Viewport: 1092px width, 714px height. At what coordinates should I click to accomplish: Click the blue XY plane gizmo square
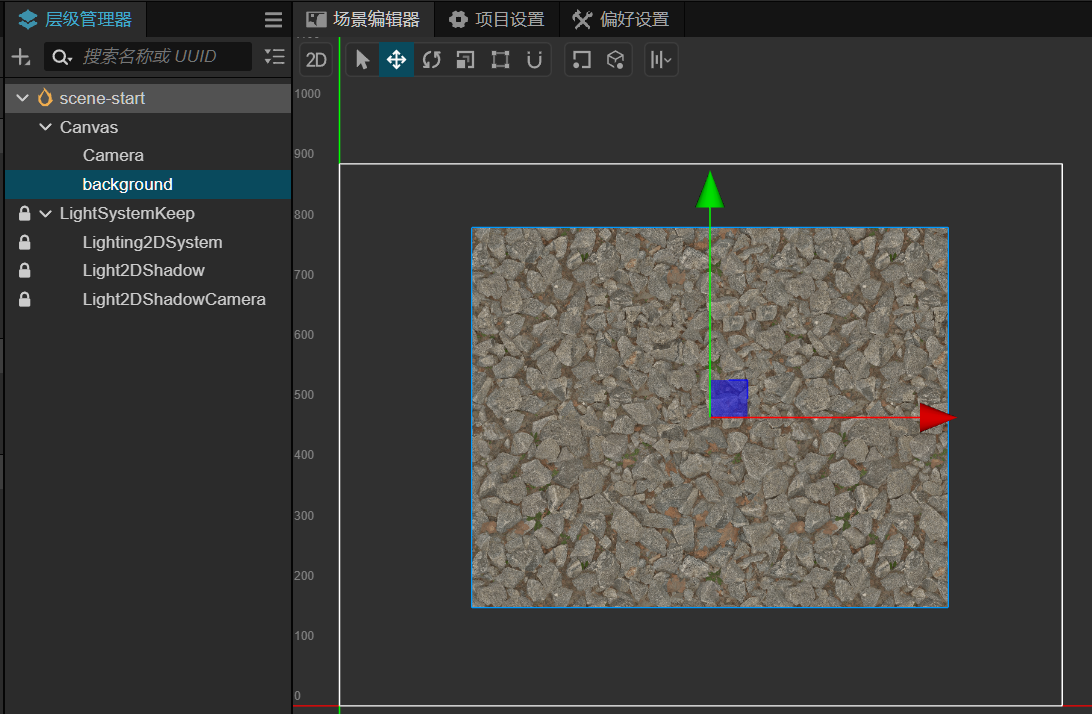click(729, 398)
